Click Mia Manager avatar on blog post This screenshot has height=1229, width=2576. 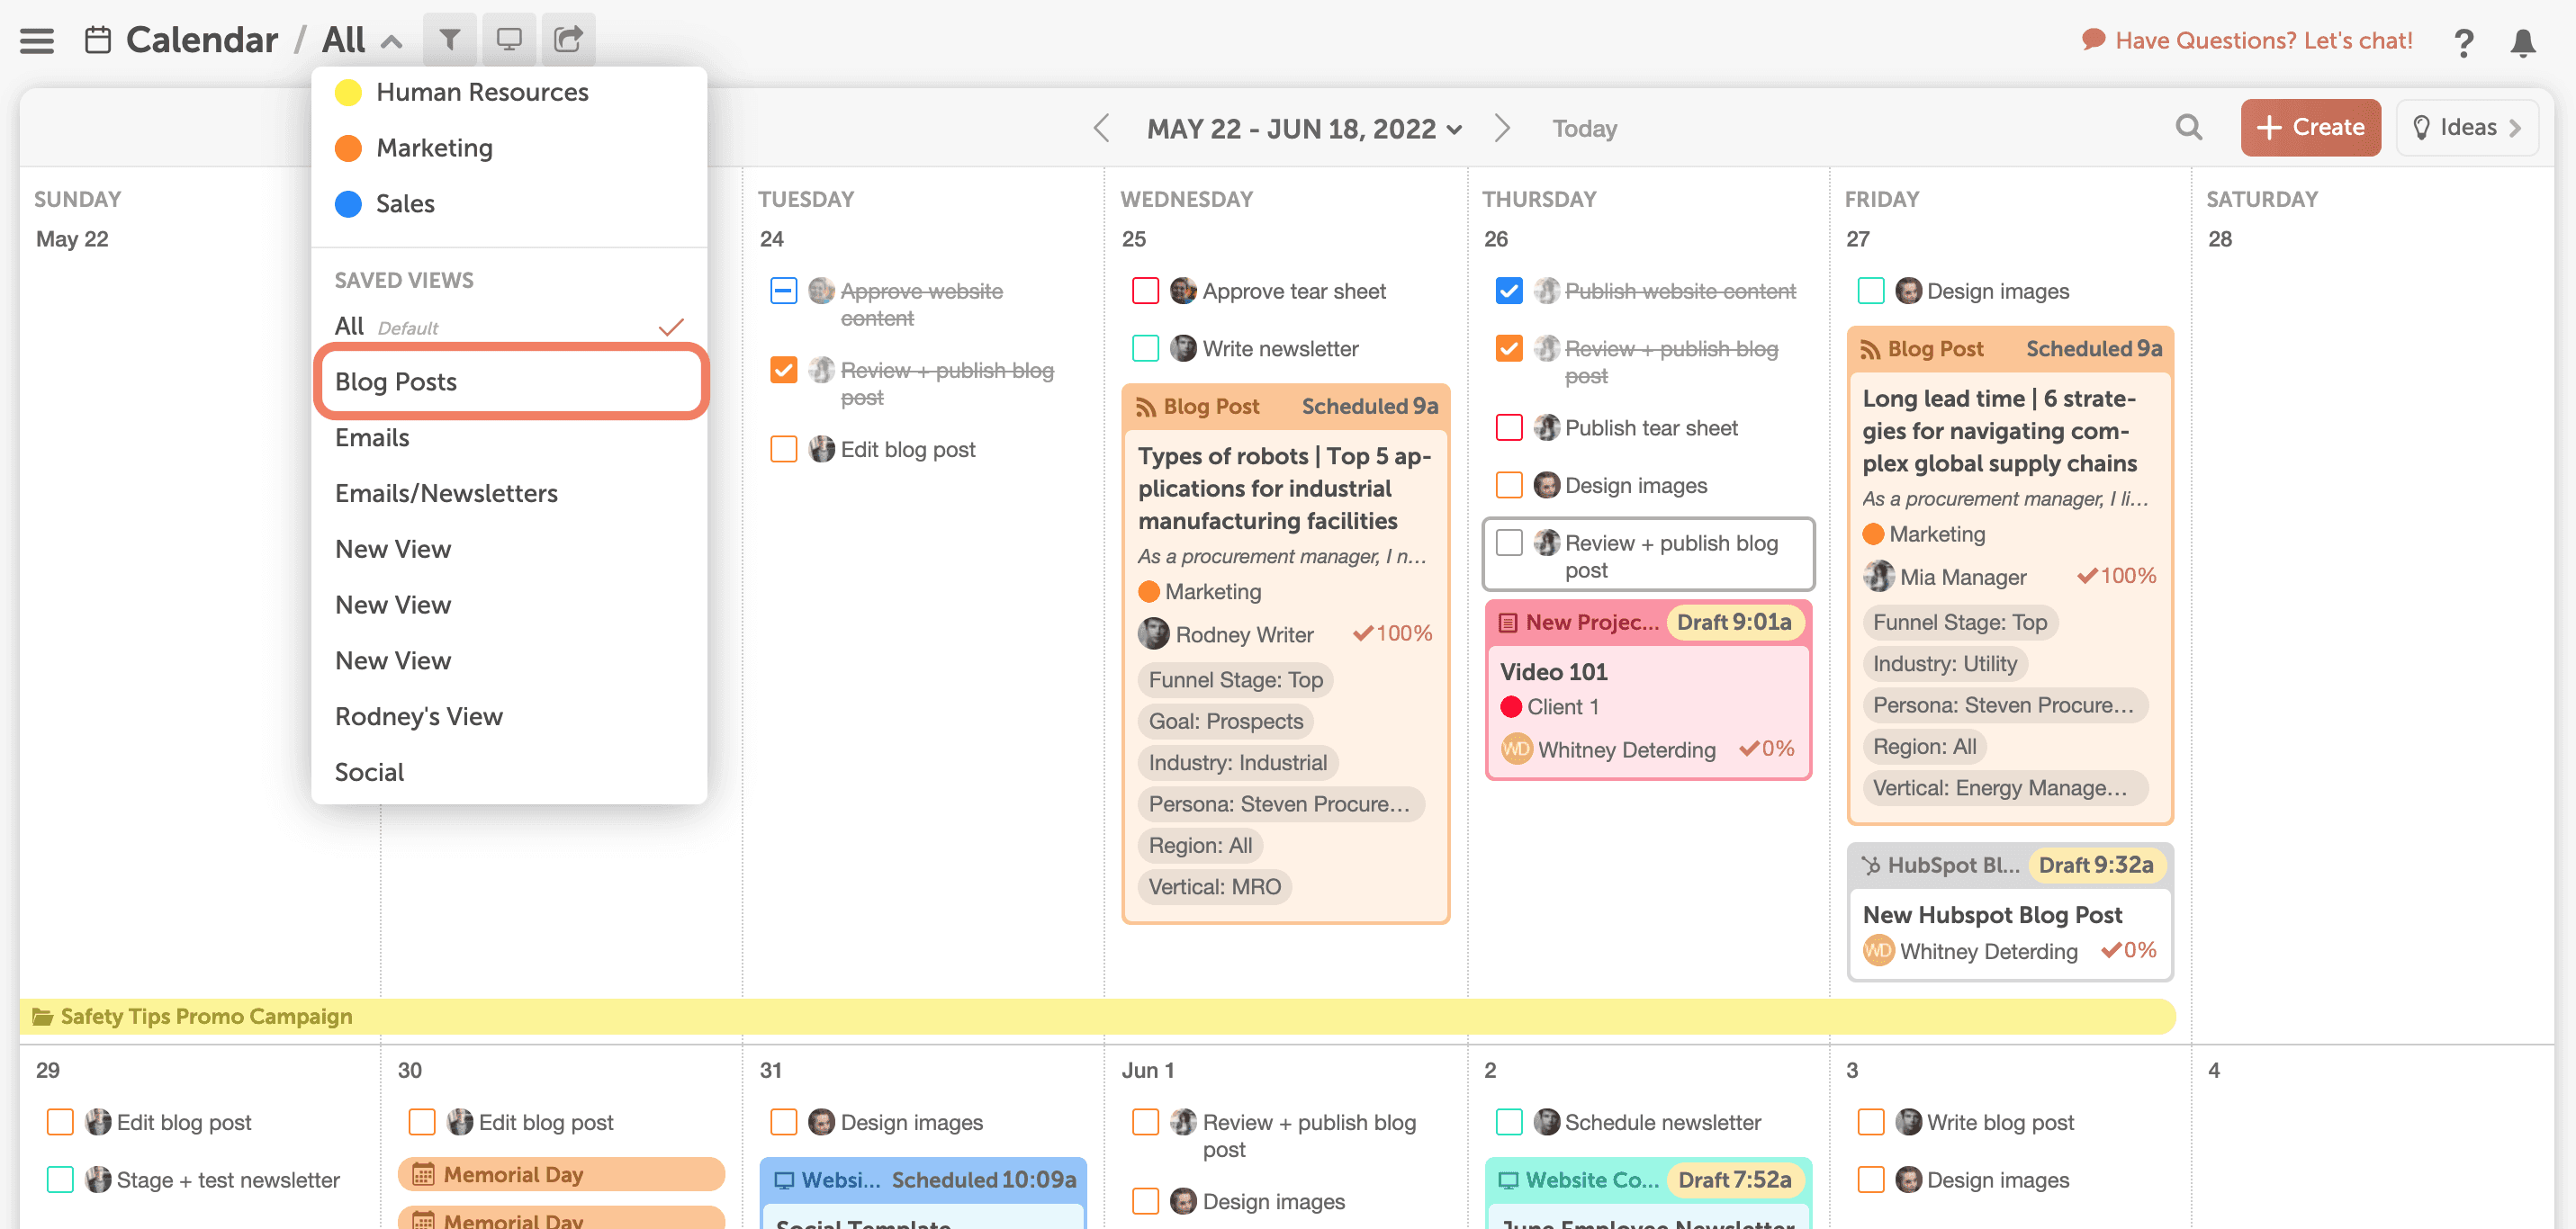coord(1879,576)
